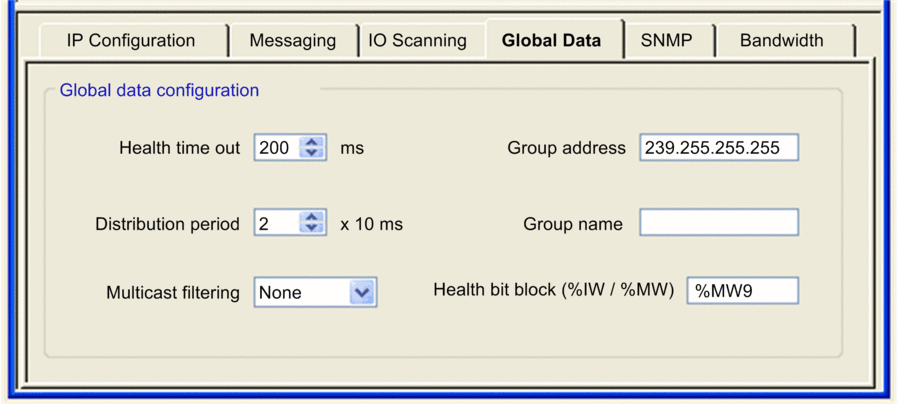The height and width of the screenshot is (404, 898).
Task: Increment Distribution period using up arrow
Action: click(x=313, y=218)
